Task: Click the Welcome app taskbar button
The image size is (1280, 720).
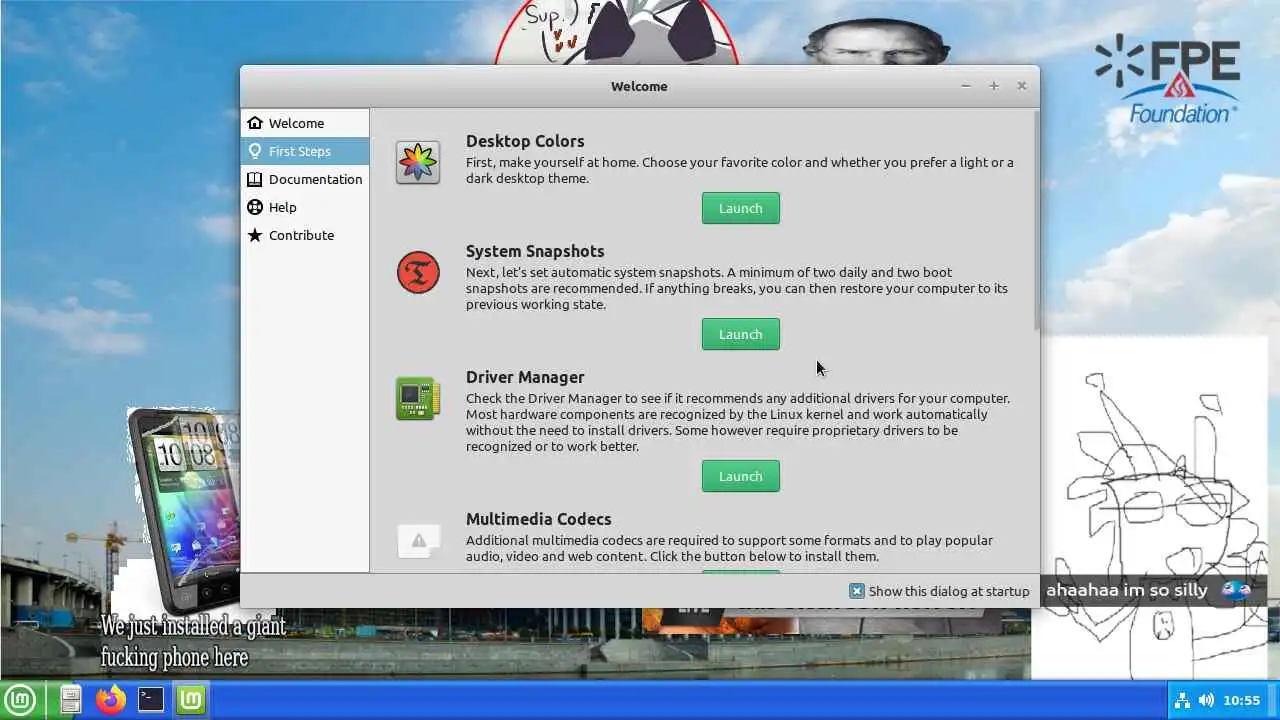Action: tap(191, 700)
